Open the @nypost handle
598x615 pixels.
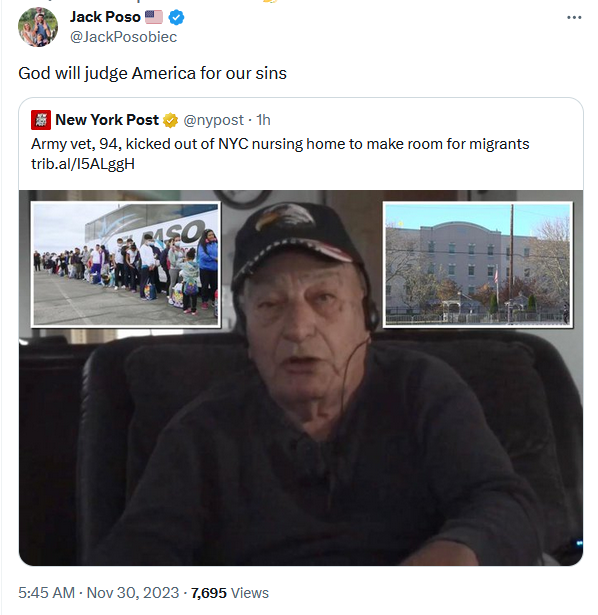(x=213, y=120)
